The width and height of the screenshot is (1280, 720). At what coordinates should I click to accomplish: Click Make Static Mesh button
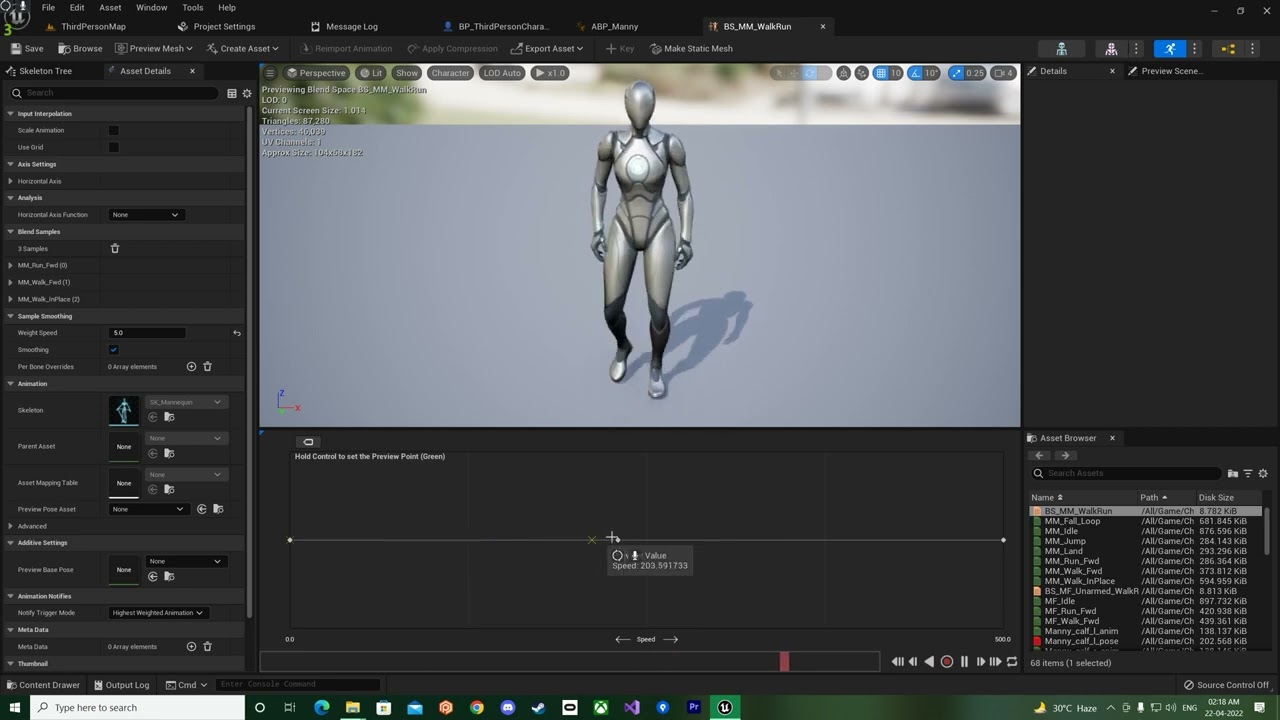point(691,48)
